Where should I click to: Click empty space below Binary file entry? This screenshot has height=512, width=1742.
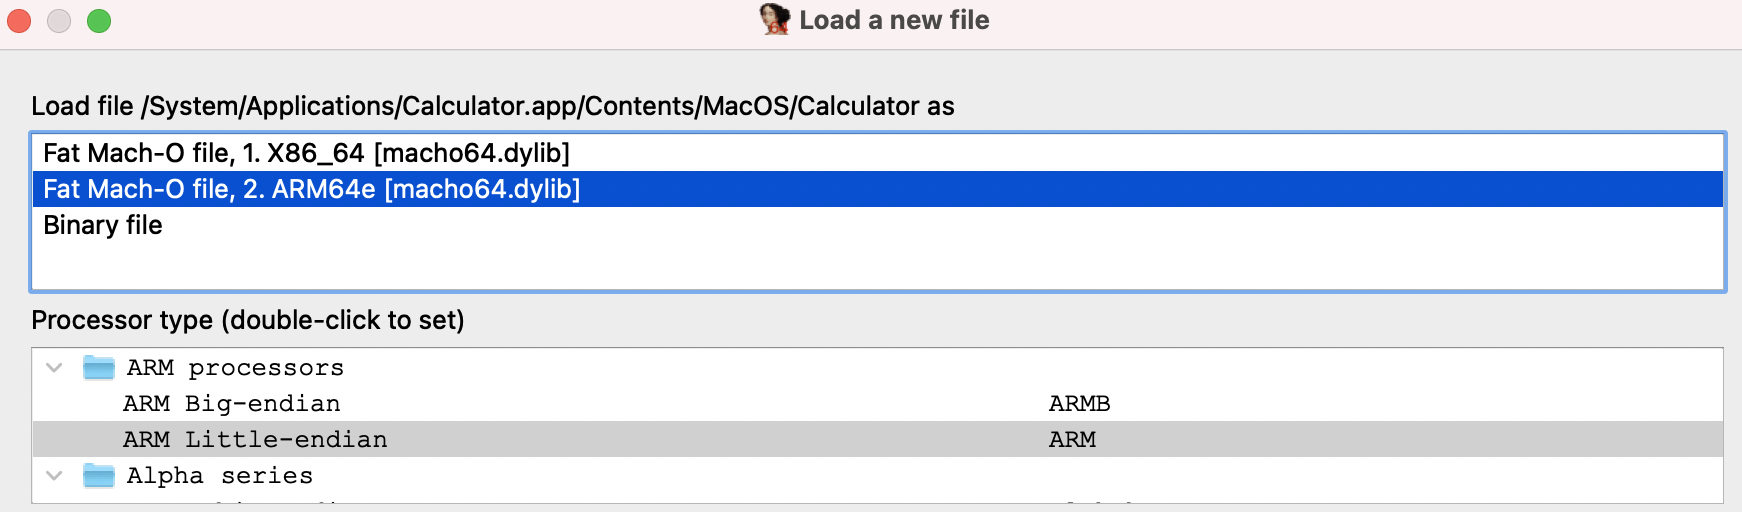(x=878, y=266)
